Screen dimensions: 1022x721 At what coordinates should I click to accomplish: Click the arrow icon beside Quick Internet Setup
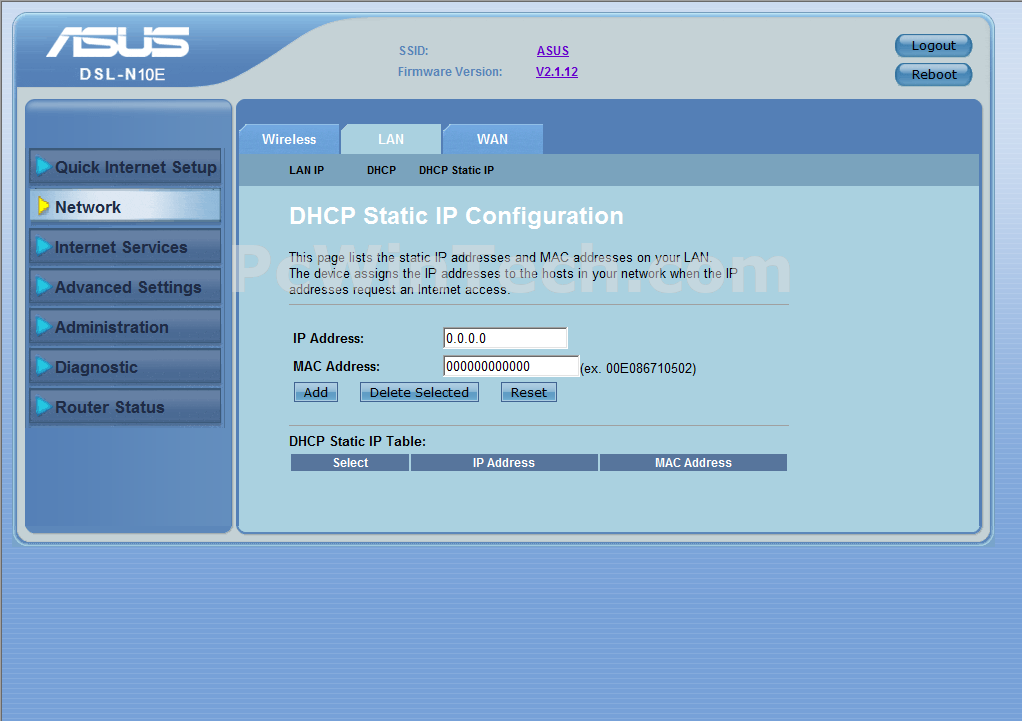click(43, 166)
